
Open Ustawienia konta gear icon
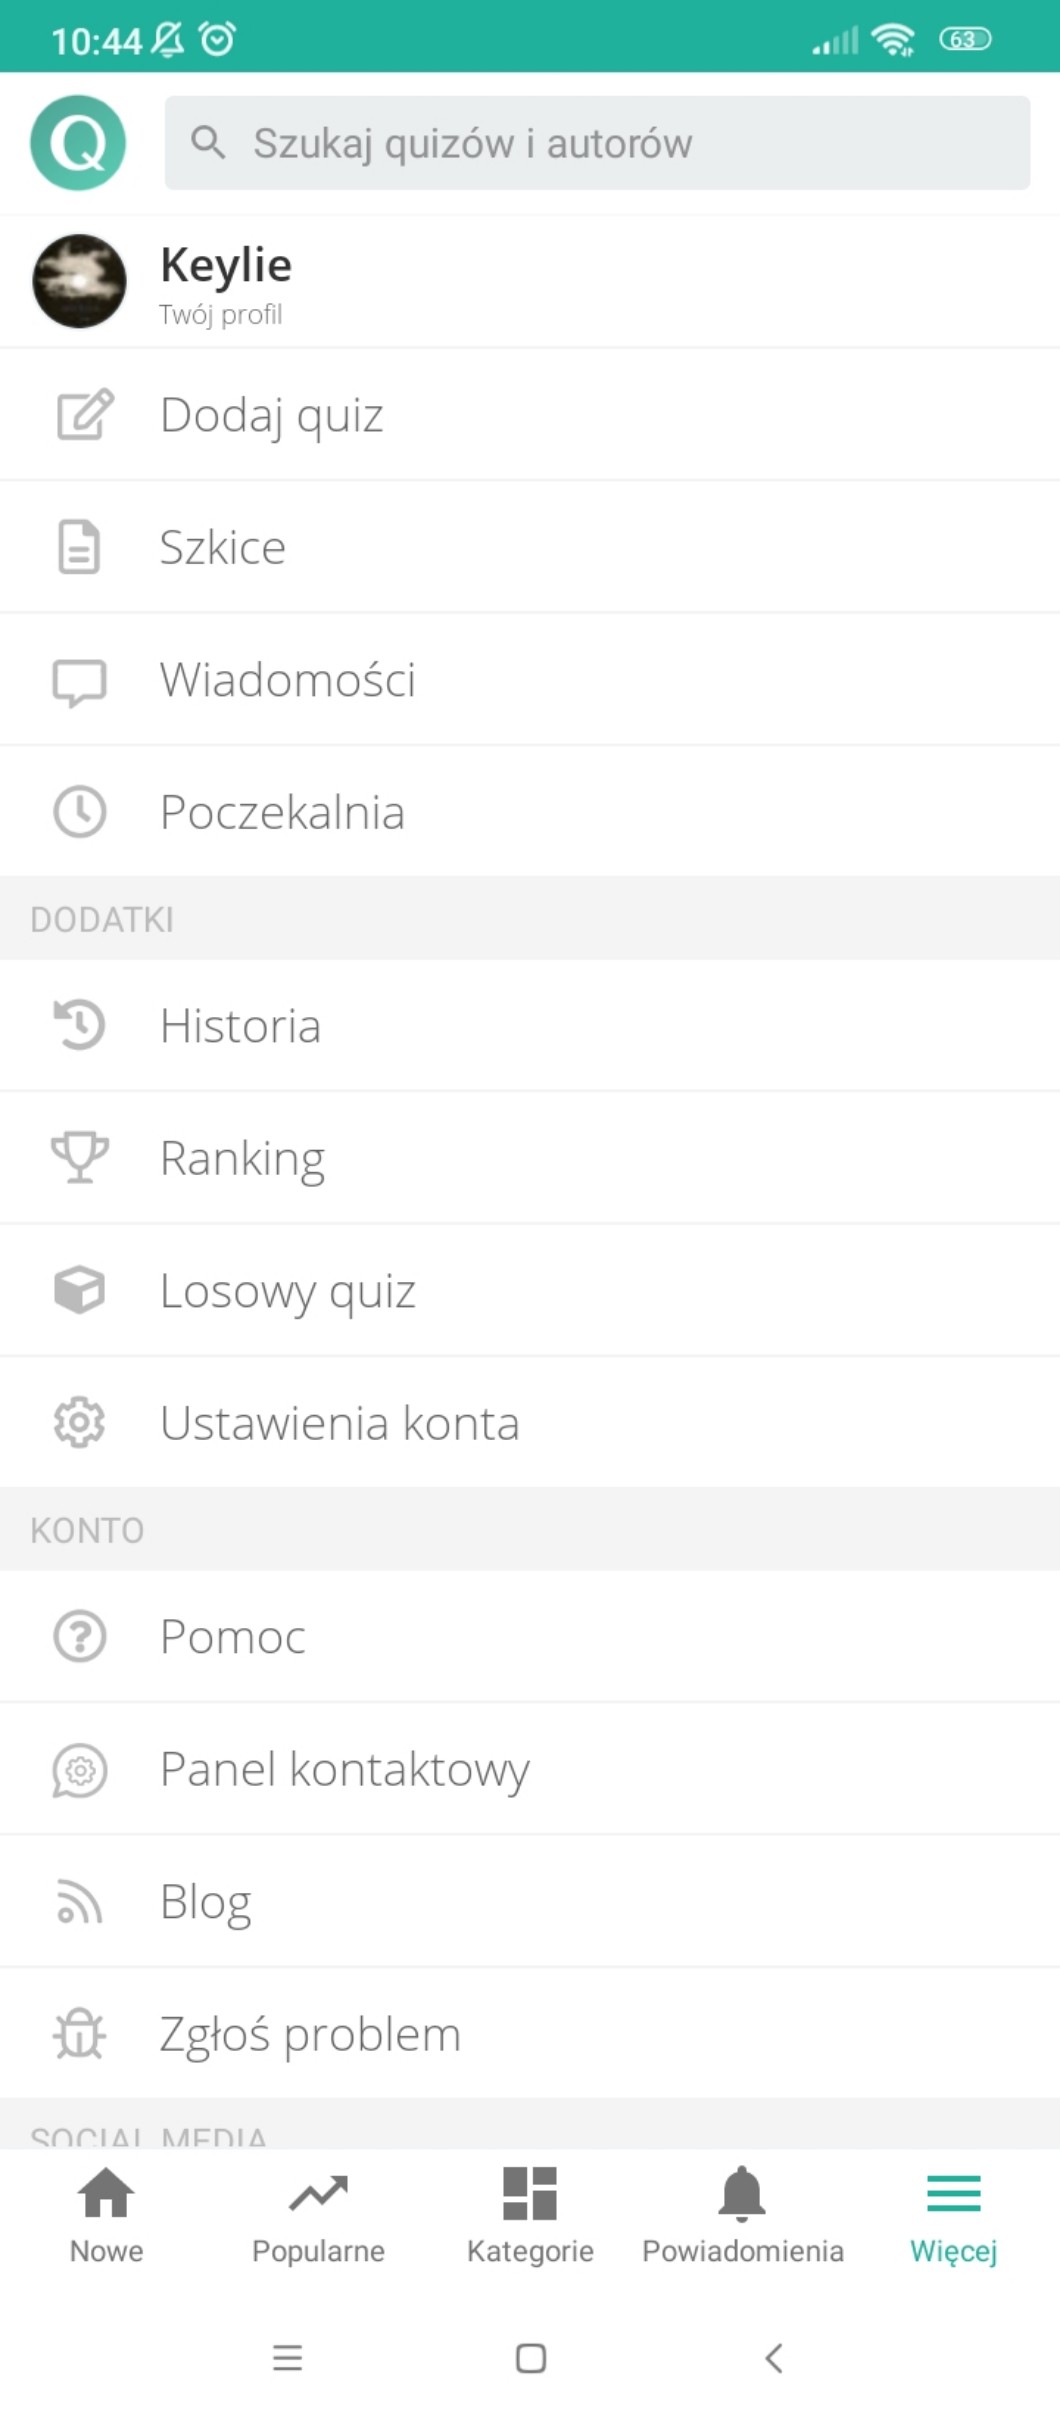[79, 1422]
